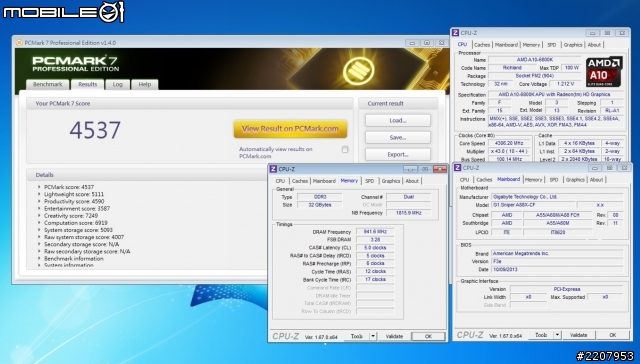Click Tools button in Memory CPU-Z window
The width and height of the screenshot is (640, 364).
357,337
